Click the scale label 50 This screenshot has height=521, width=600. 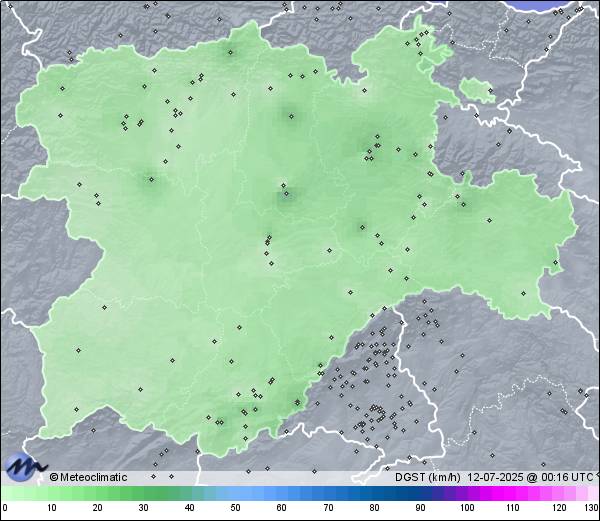click(x=235, y=508)
